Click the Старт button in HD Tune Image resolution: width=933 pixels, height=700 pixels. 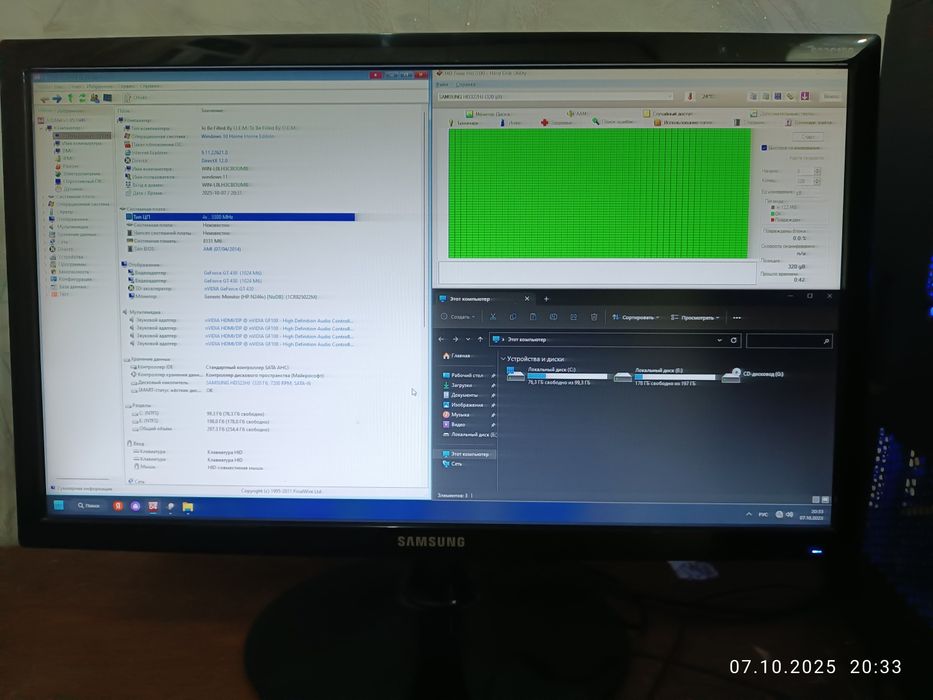808,137
